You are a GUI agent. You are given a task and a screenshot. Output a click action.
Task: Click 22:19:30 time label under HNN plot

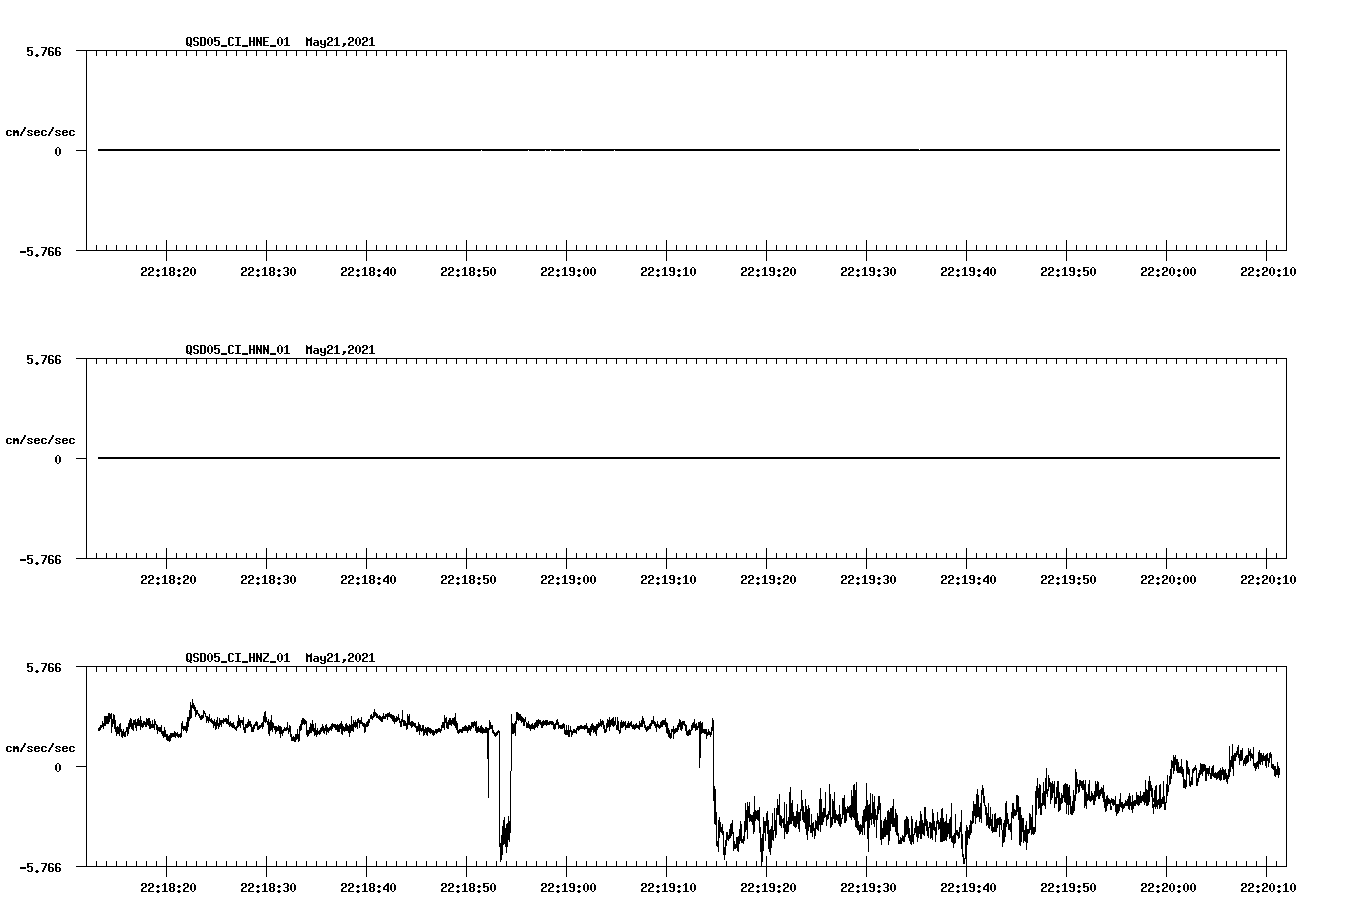868,580
